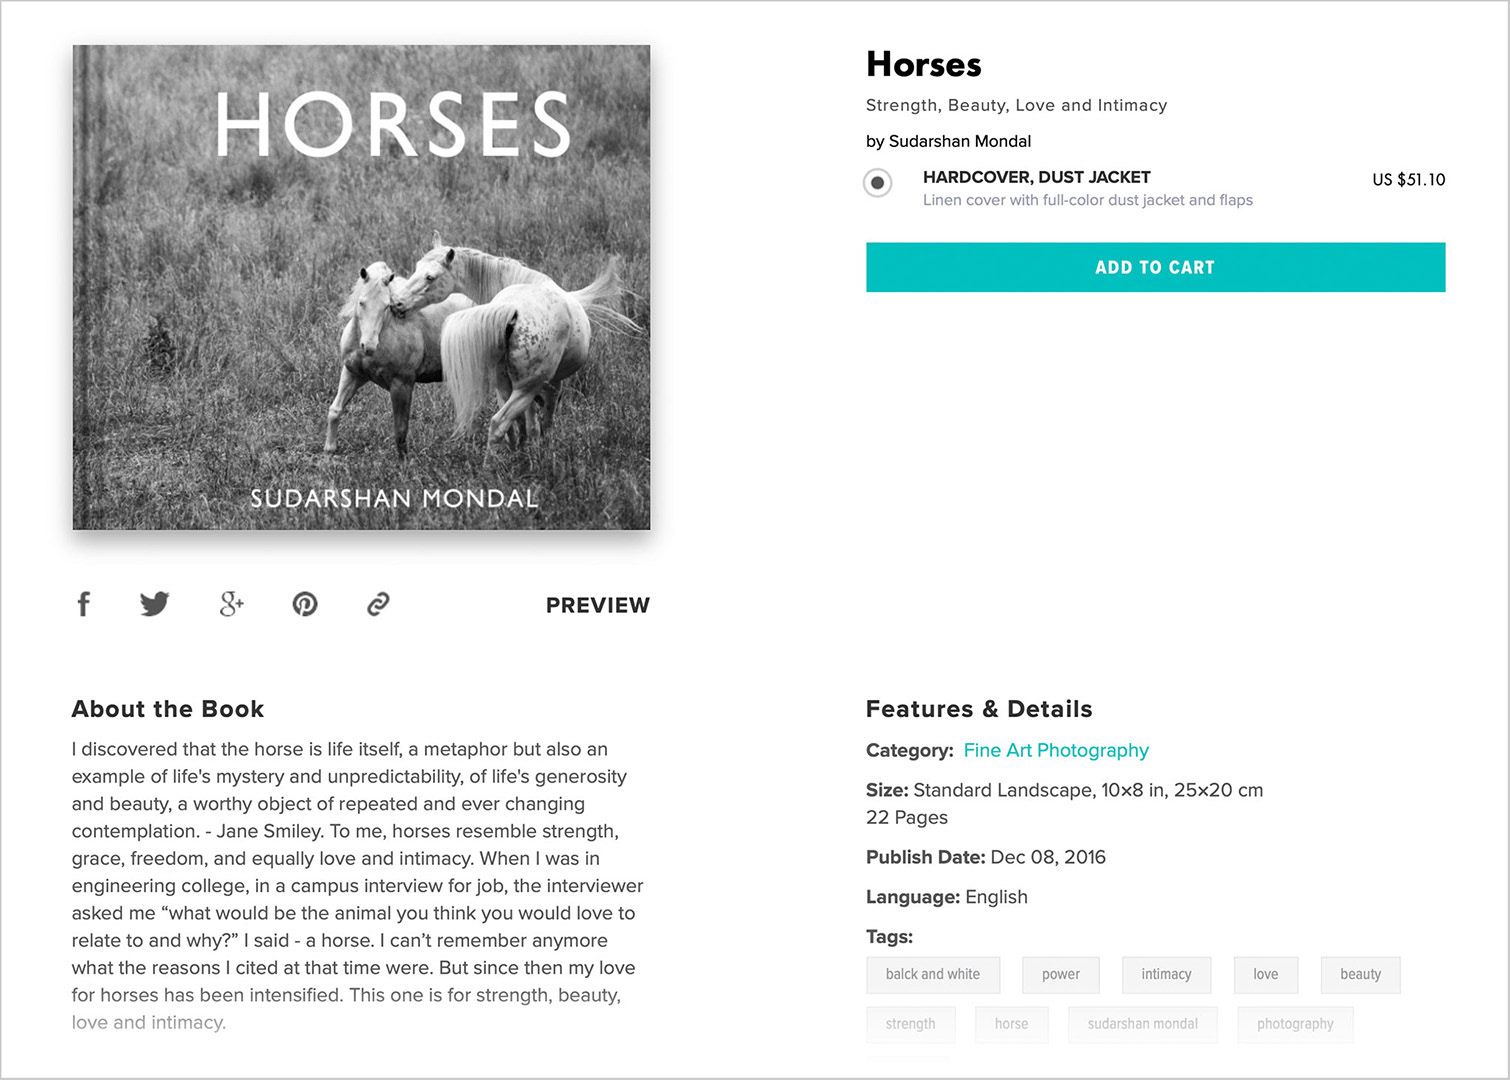Choose the "beauty" tag
This screenshot has height=1080, width=1510.
(1360, 974)
